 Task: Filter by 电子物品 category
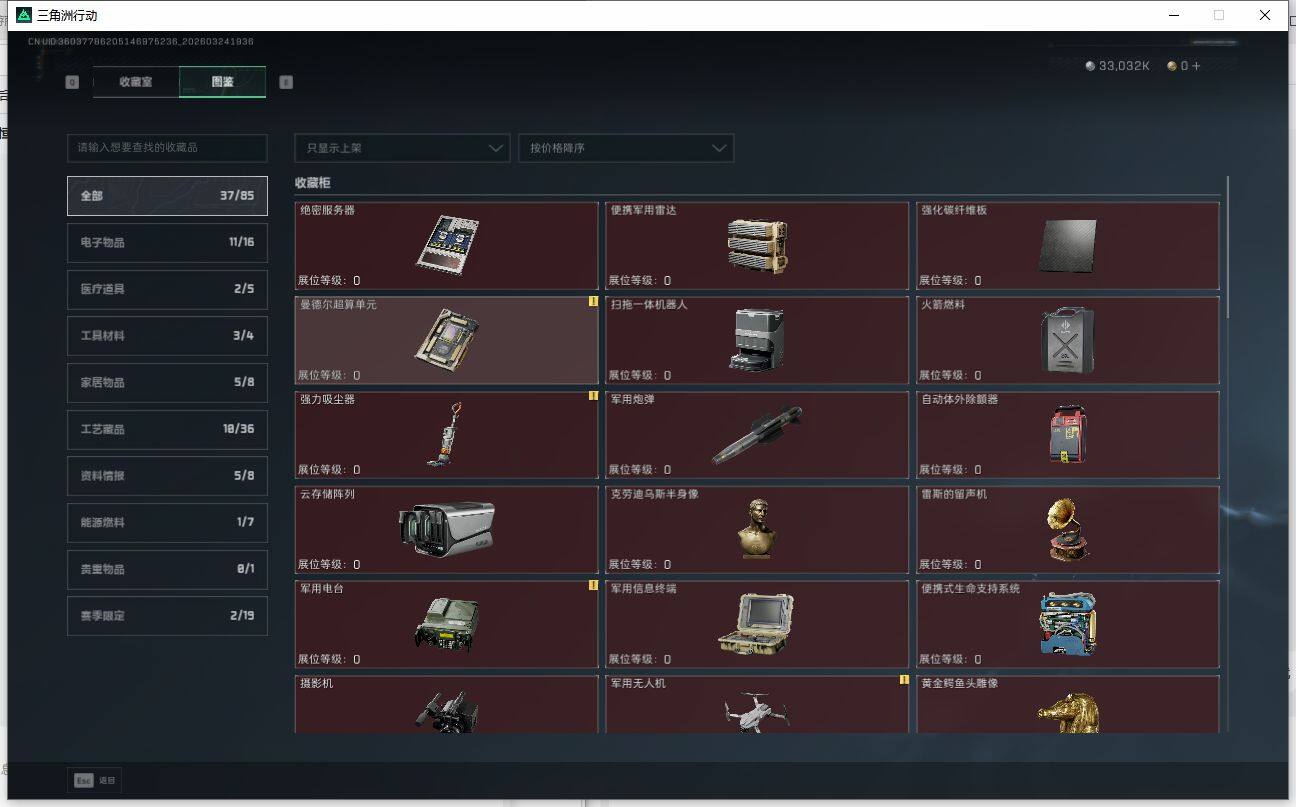coord(167,243)
